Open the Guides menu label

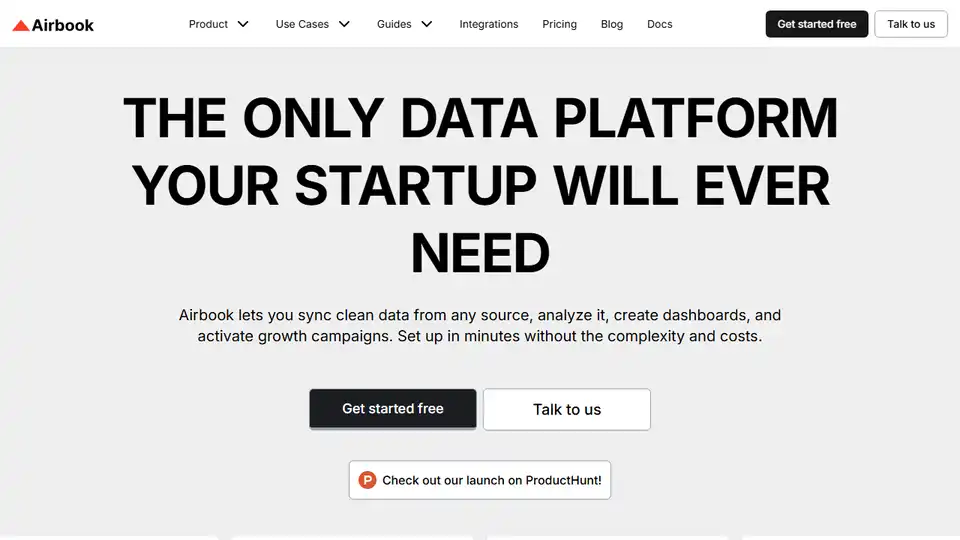393,24
